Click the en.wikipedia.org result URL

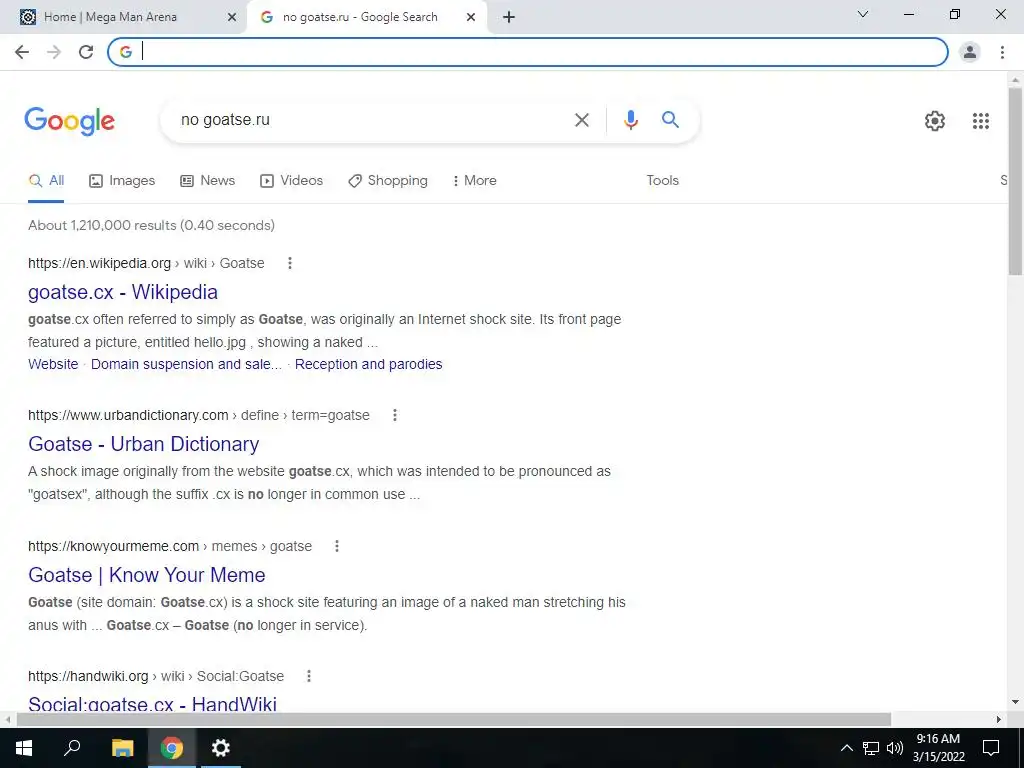[x=146, y=263]
